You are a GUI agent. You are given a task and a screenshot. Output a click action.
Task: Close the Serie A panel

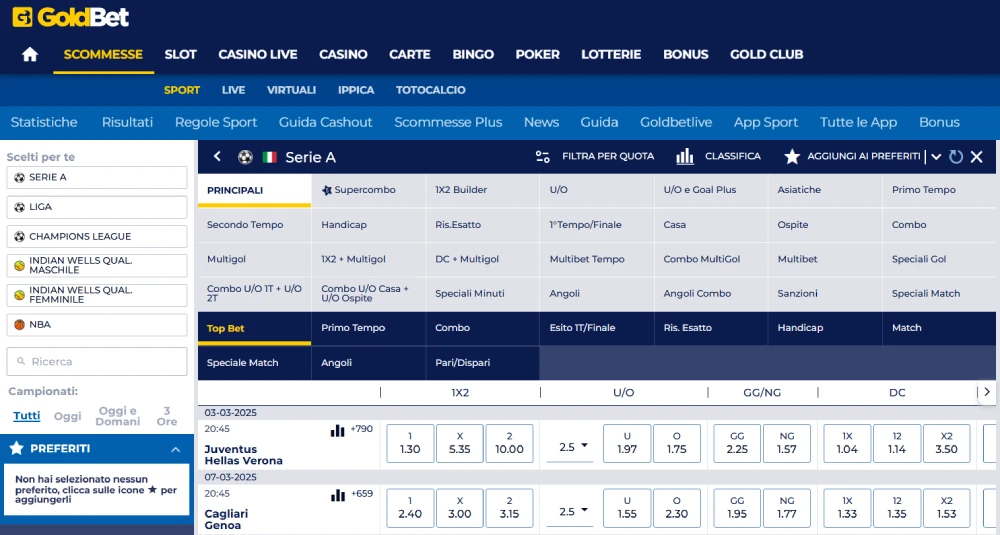pos(976,157)
